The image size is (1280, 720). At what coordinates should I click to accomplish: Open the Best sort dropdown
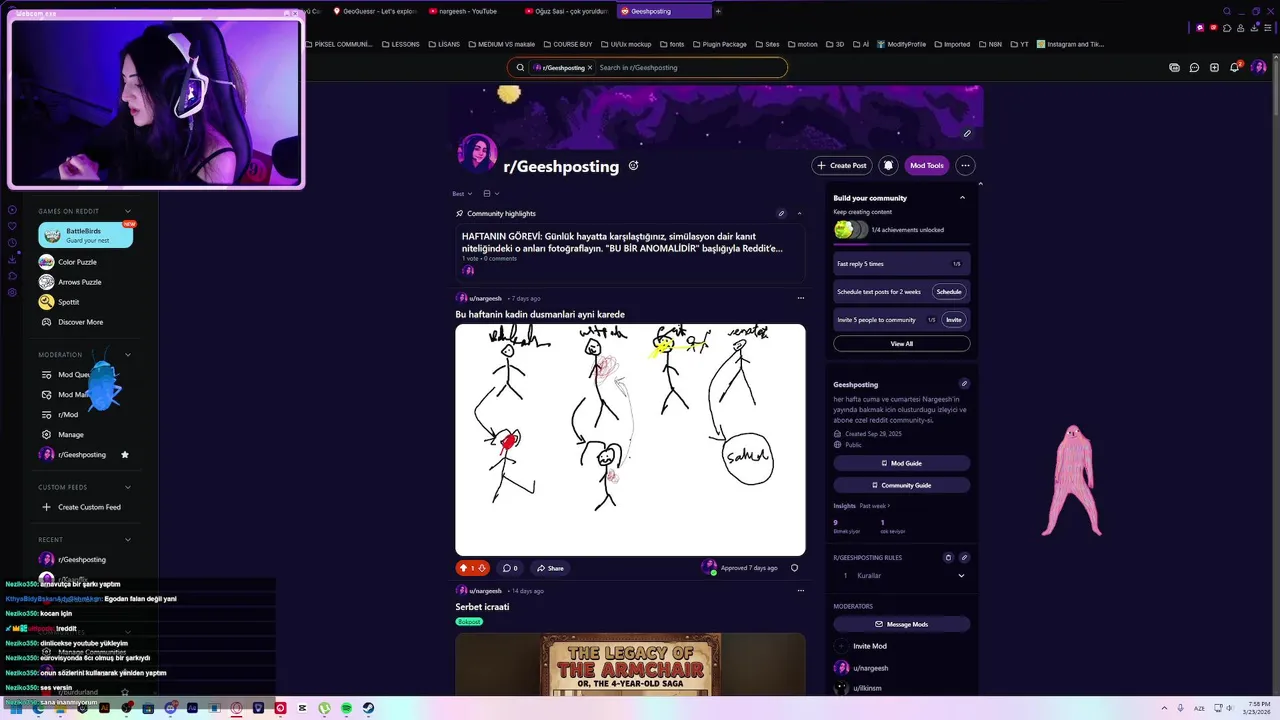tap(462, 193)
